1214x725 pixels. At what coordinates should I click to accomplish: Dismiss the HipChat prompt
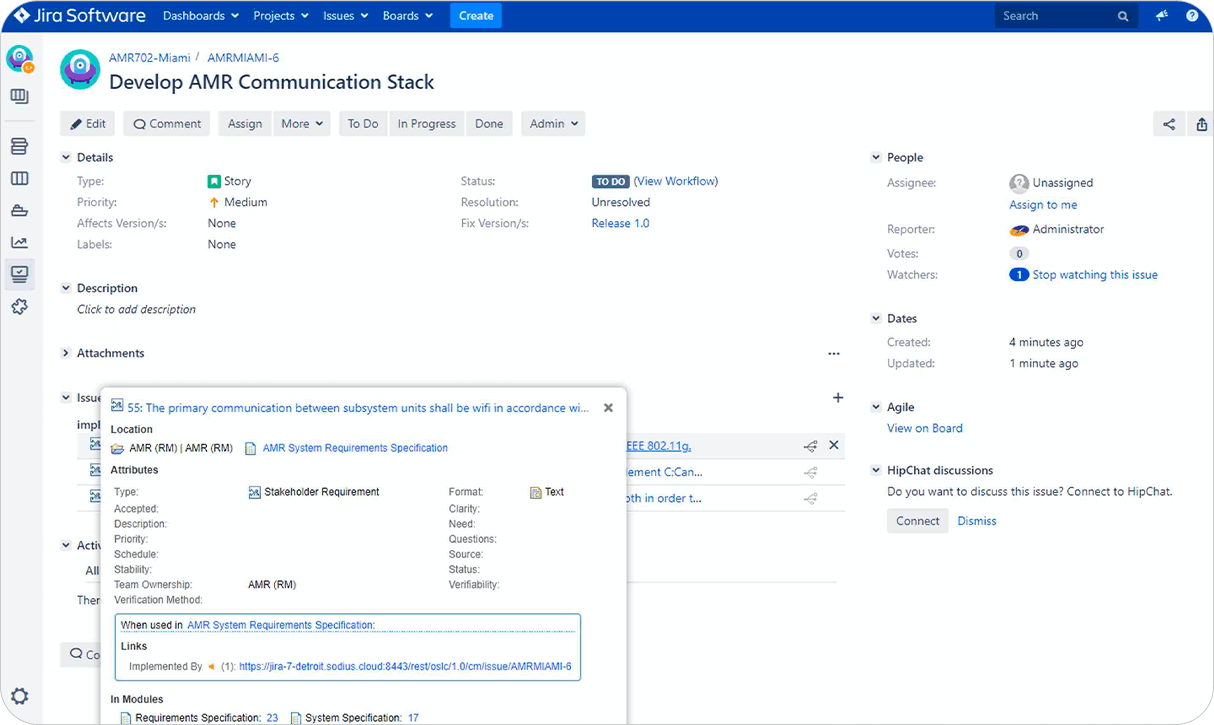click(977, 521)
